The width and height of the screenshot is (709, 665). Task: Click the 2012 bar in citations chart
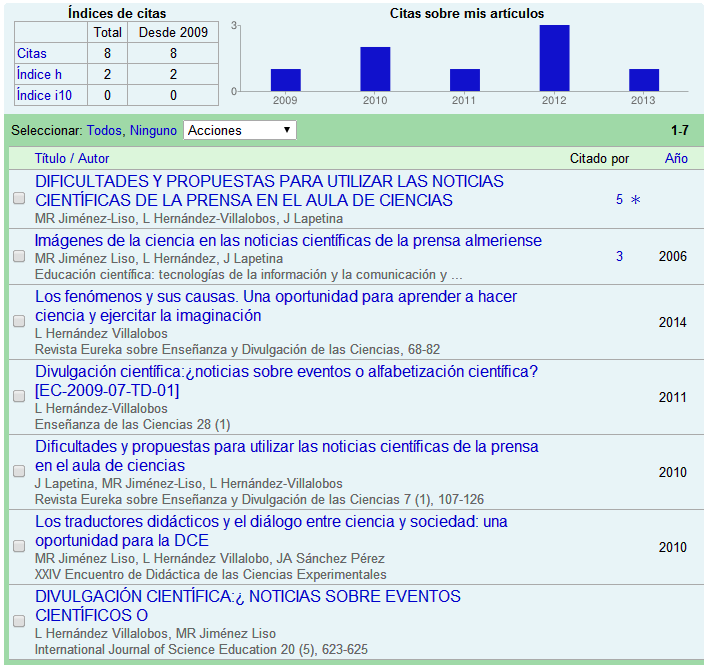point(554,58)
